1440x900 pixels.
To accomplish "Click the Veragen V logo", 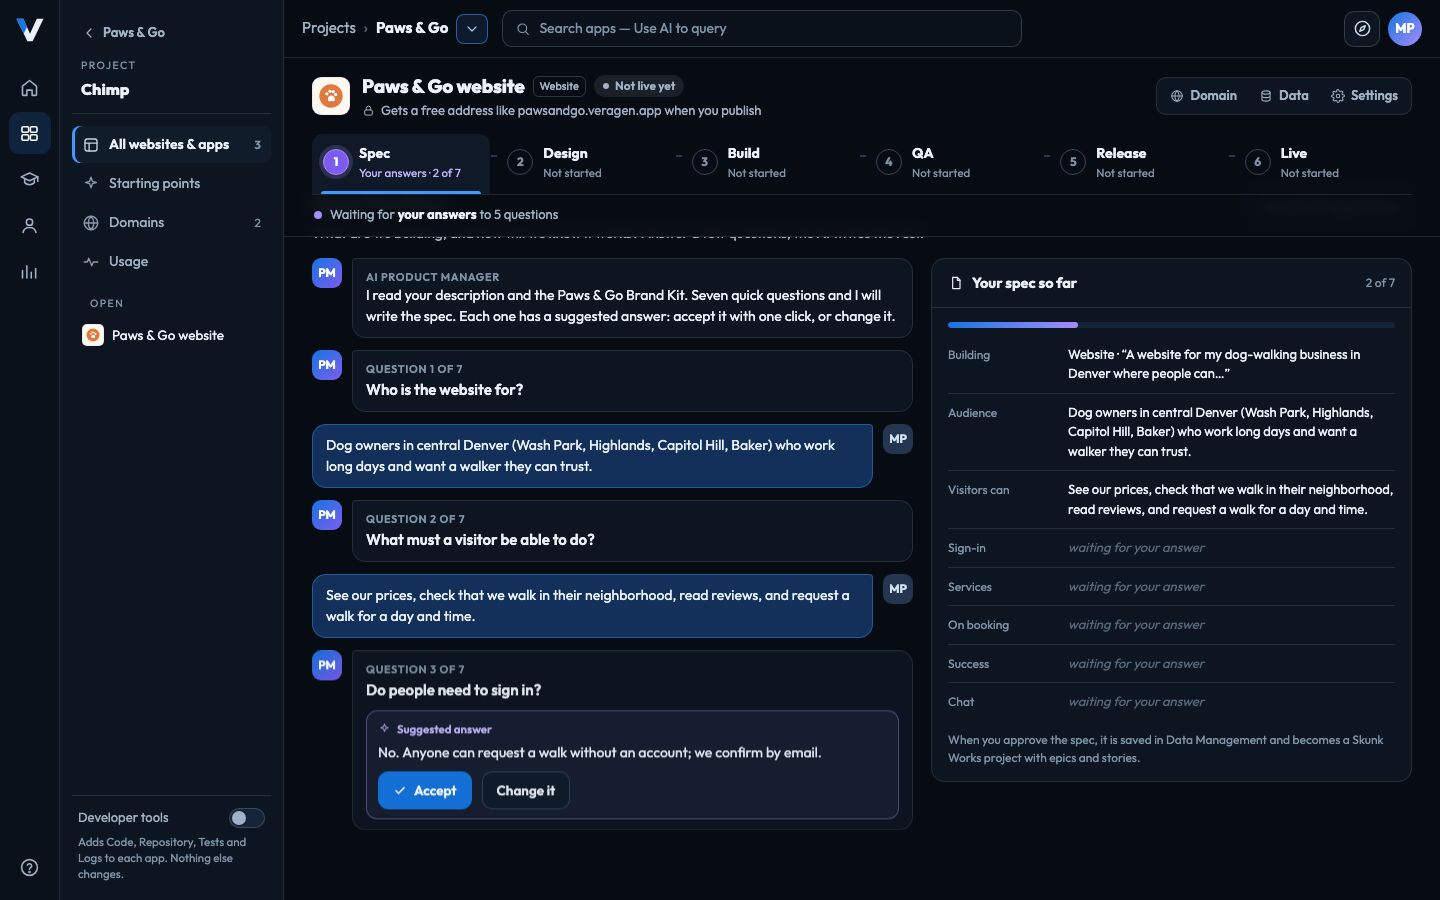I will tap(30, 30).
